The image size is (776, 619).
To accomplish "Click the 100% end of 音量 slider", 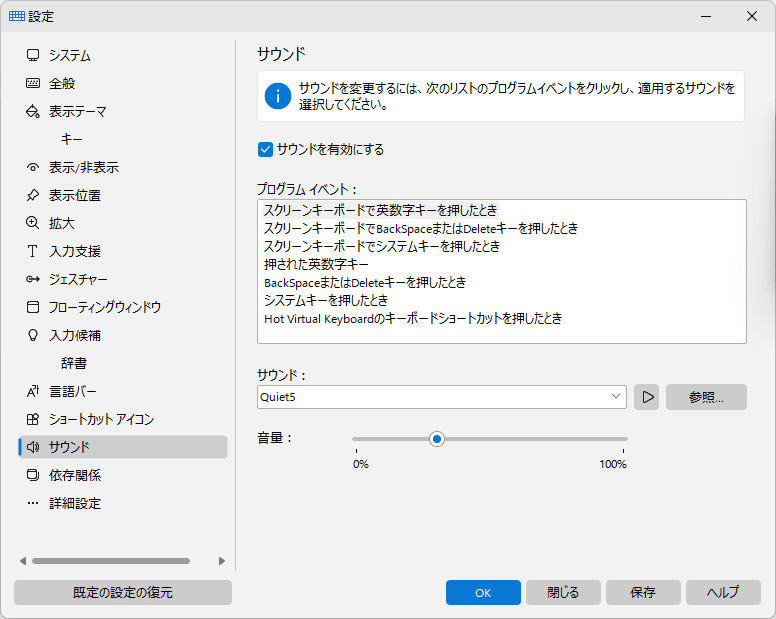I will tap(623, 439).
